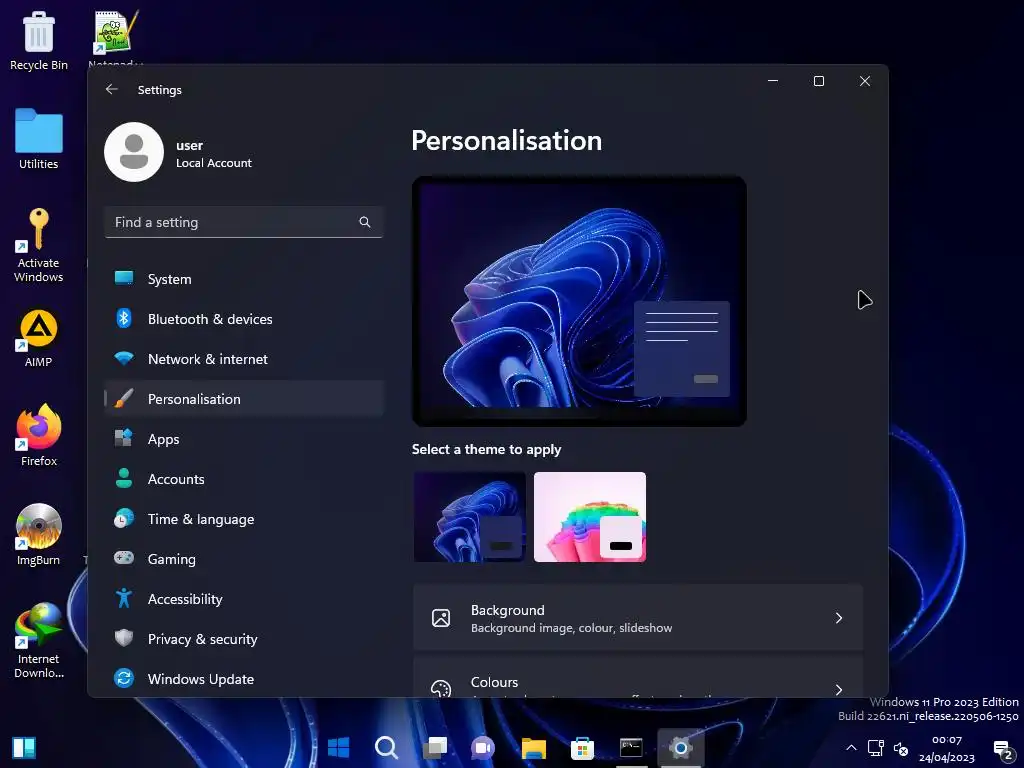Screen dimensions: 1024x768
Task: Open Windows Update settings
Action: pos(244,679)
